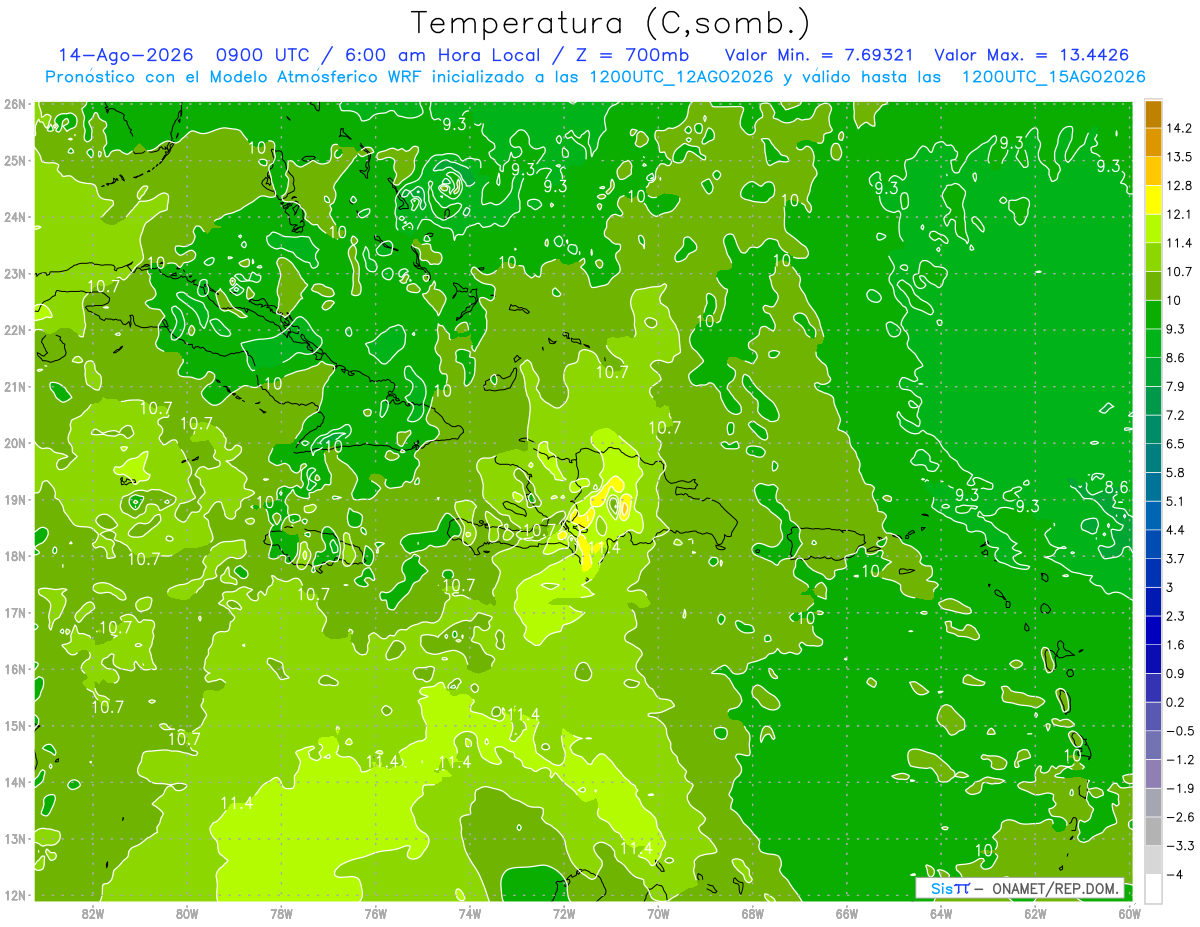The width and height of the screenshot is (1200, 927).
Task: Select the '14-Ago-2026' forecast date text
Action: [x=124, y=55]
